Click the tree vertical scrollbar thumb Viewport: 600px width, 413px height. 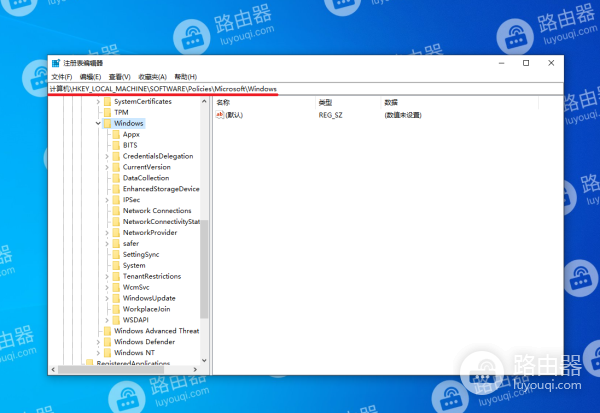[204, 269]
